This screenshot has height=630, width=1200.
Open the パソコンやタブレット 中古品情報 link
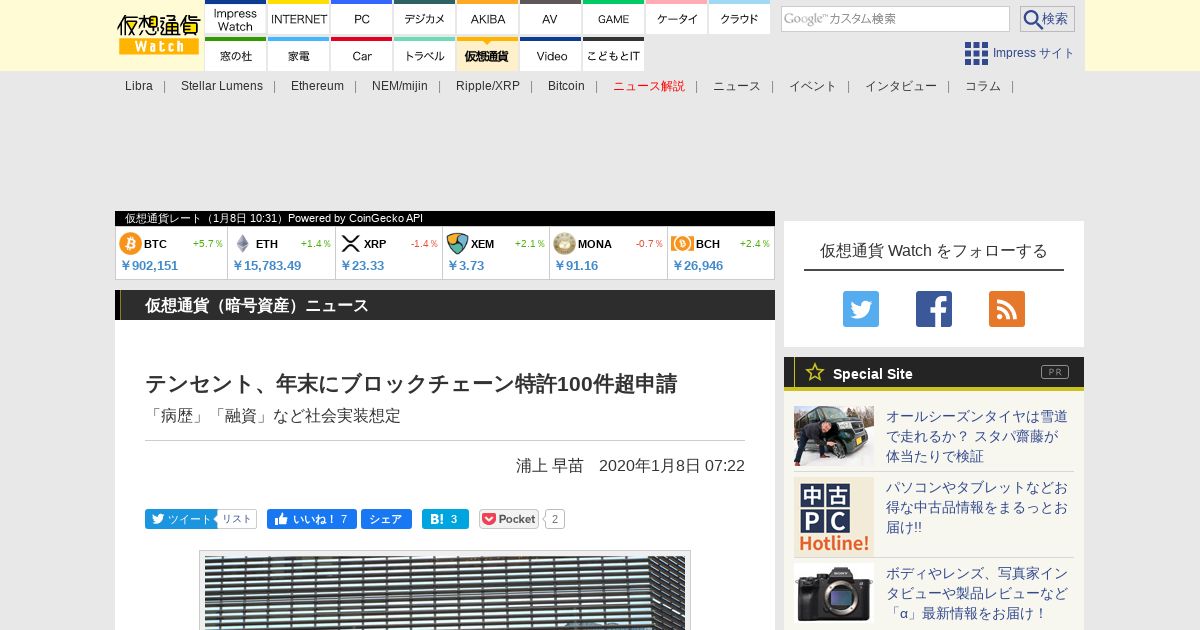point(977,507)
